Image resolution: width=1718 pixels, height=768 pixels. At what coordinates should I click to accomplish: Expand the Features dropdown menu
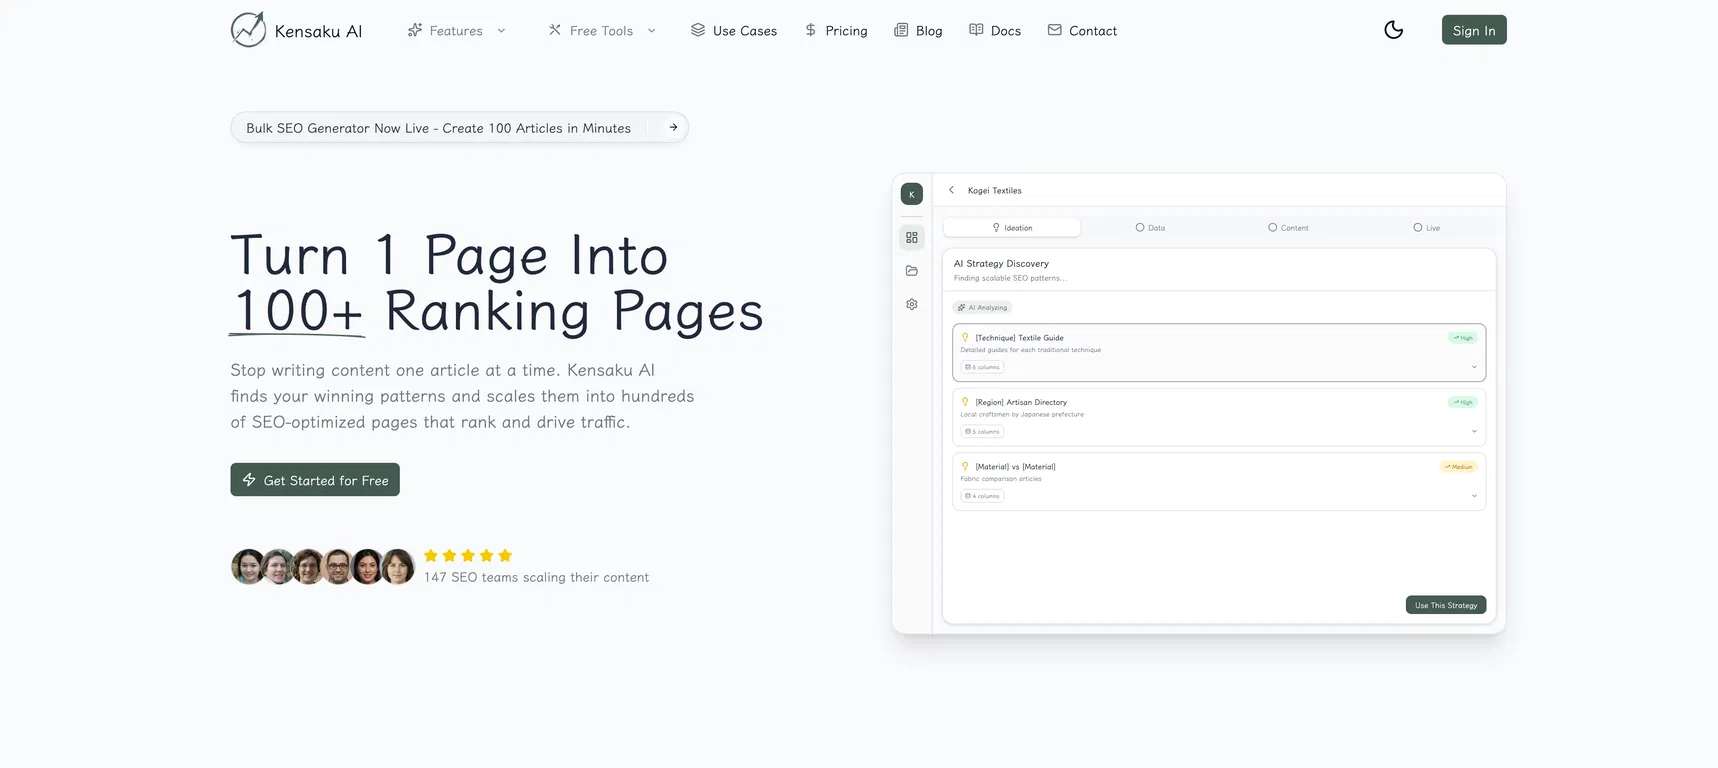pyautogui.click(x=456, y=31)
